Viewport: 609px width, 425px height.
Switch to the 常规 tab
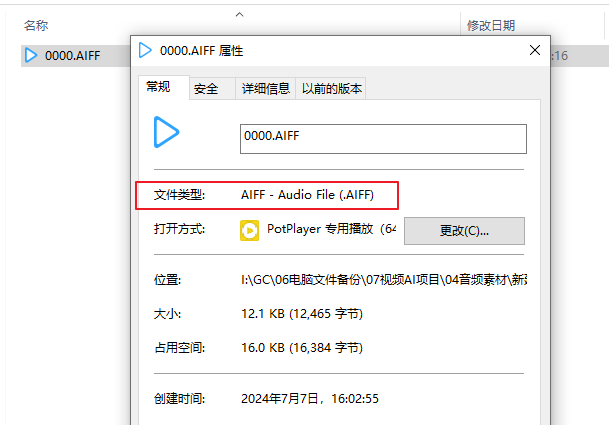tap(159, 88)
